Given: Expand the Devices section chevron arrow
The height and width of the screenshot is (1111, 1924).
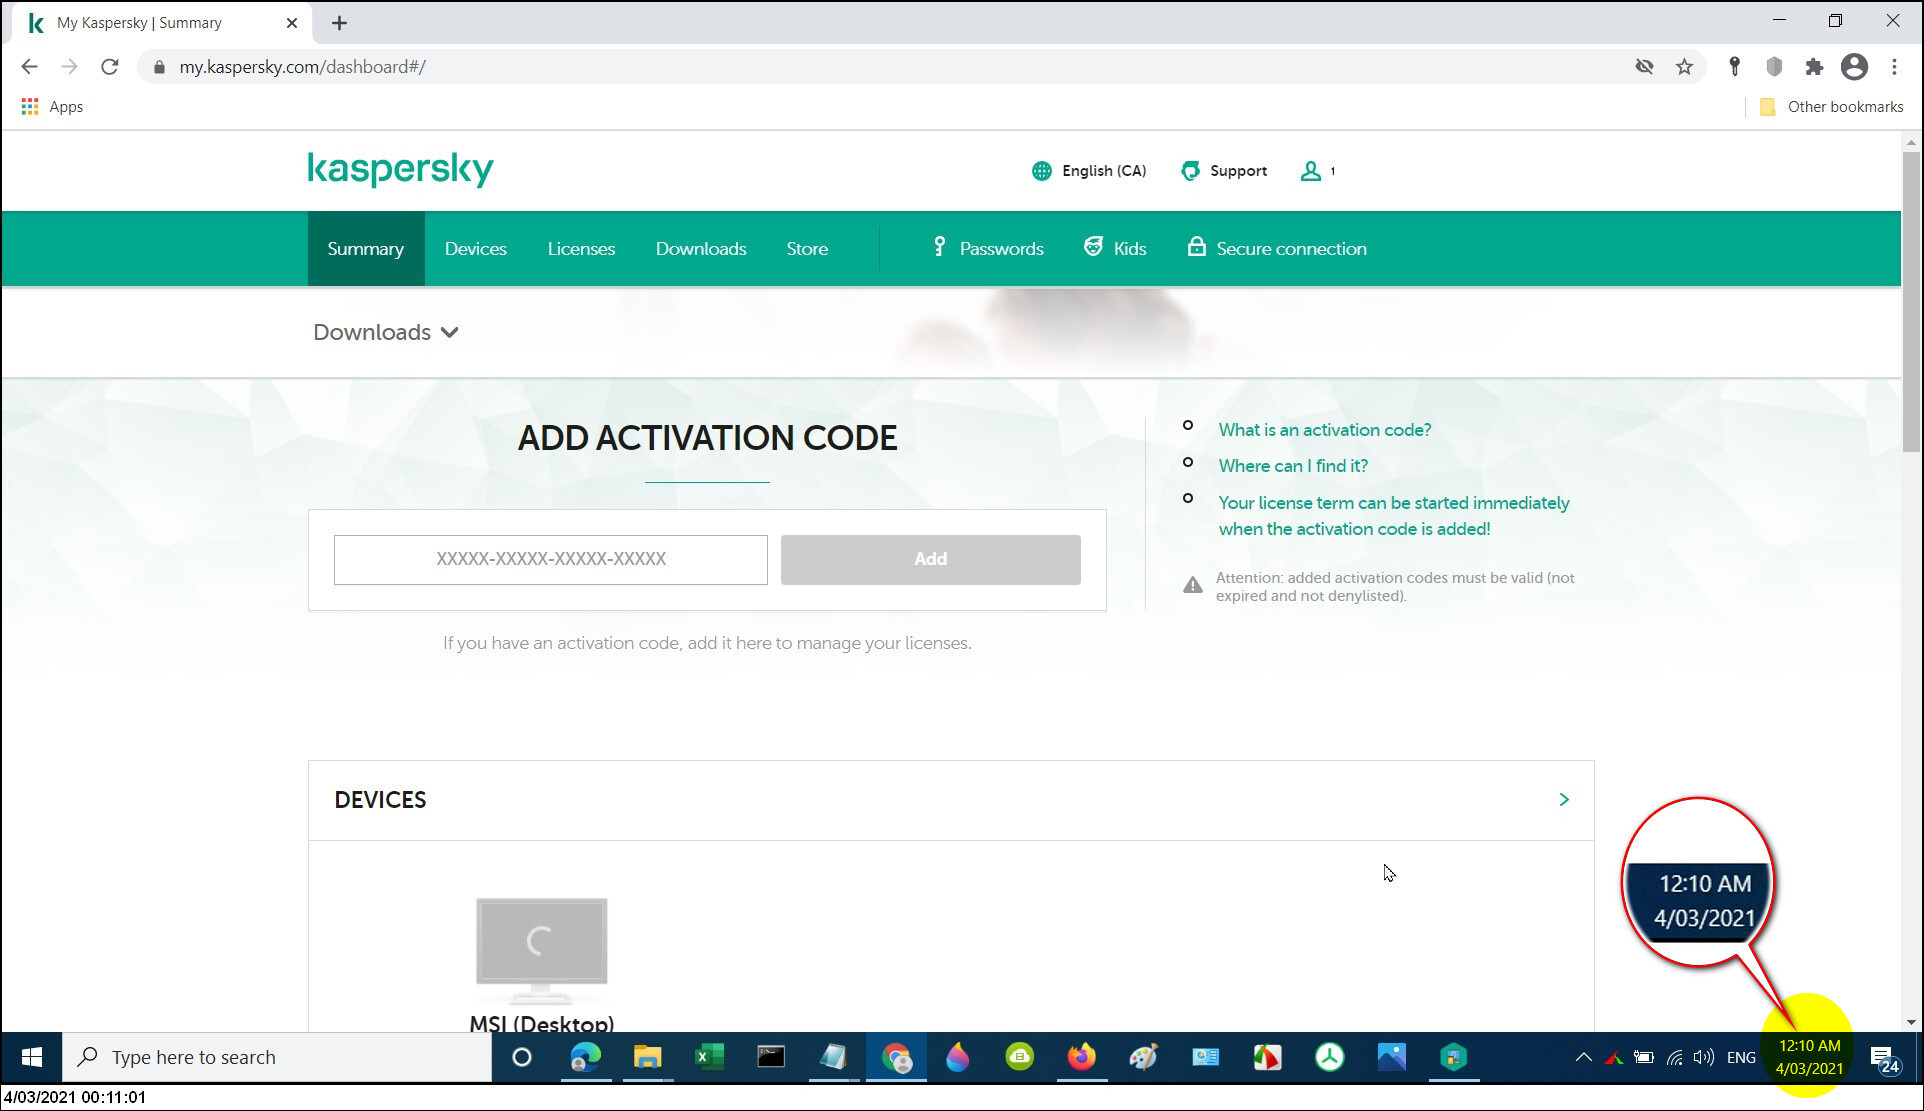Looking at the screenshot, I should pos(1564,800).
